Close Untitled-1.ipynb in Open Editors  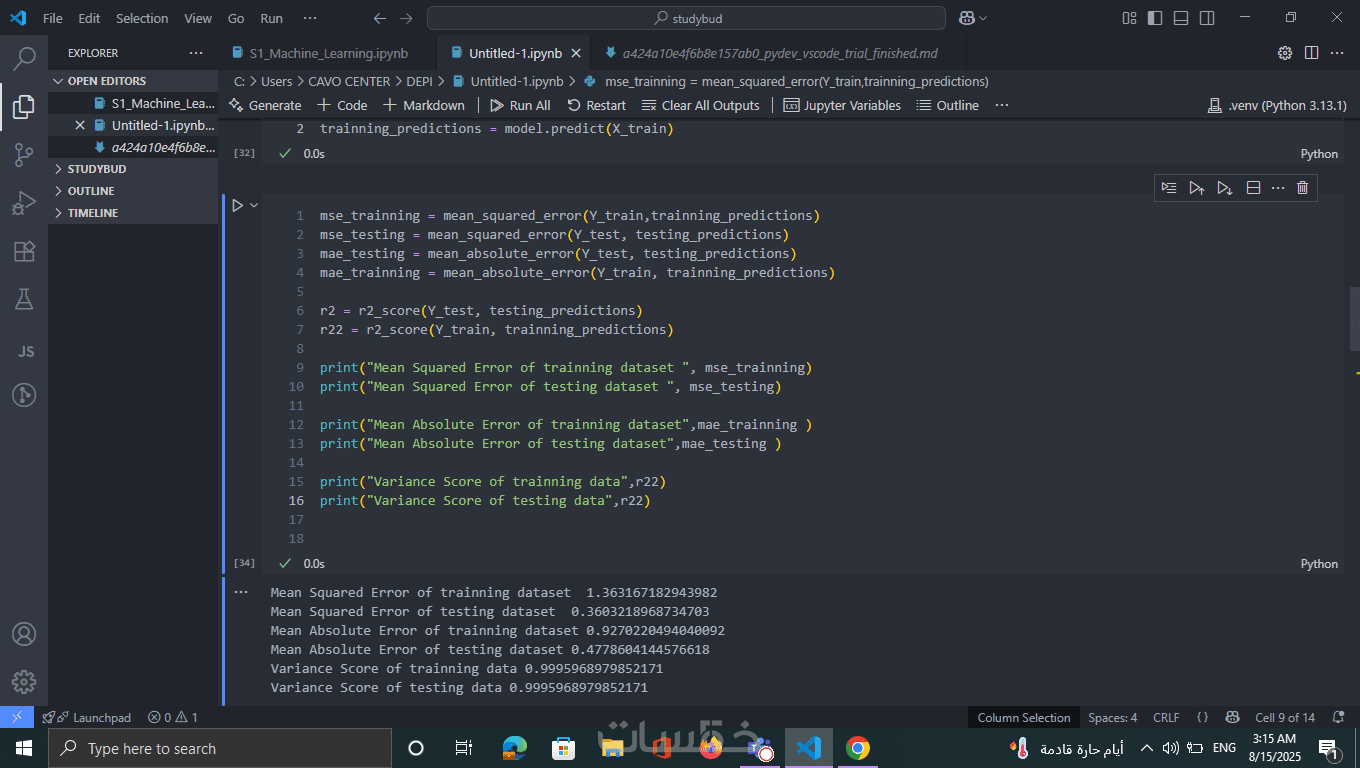pyautogui.click(x=80, y=125)
